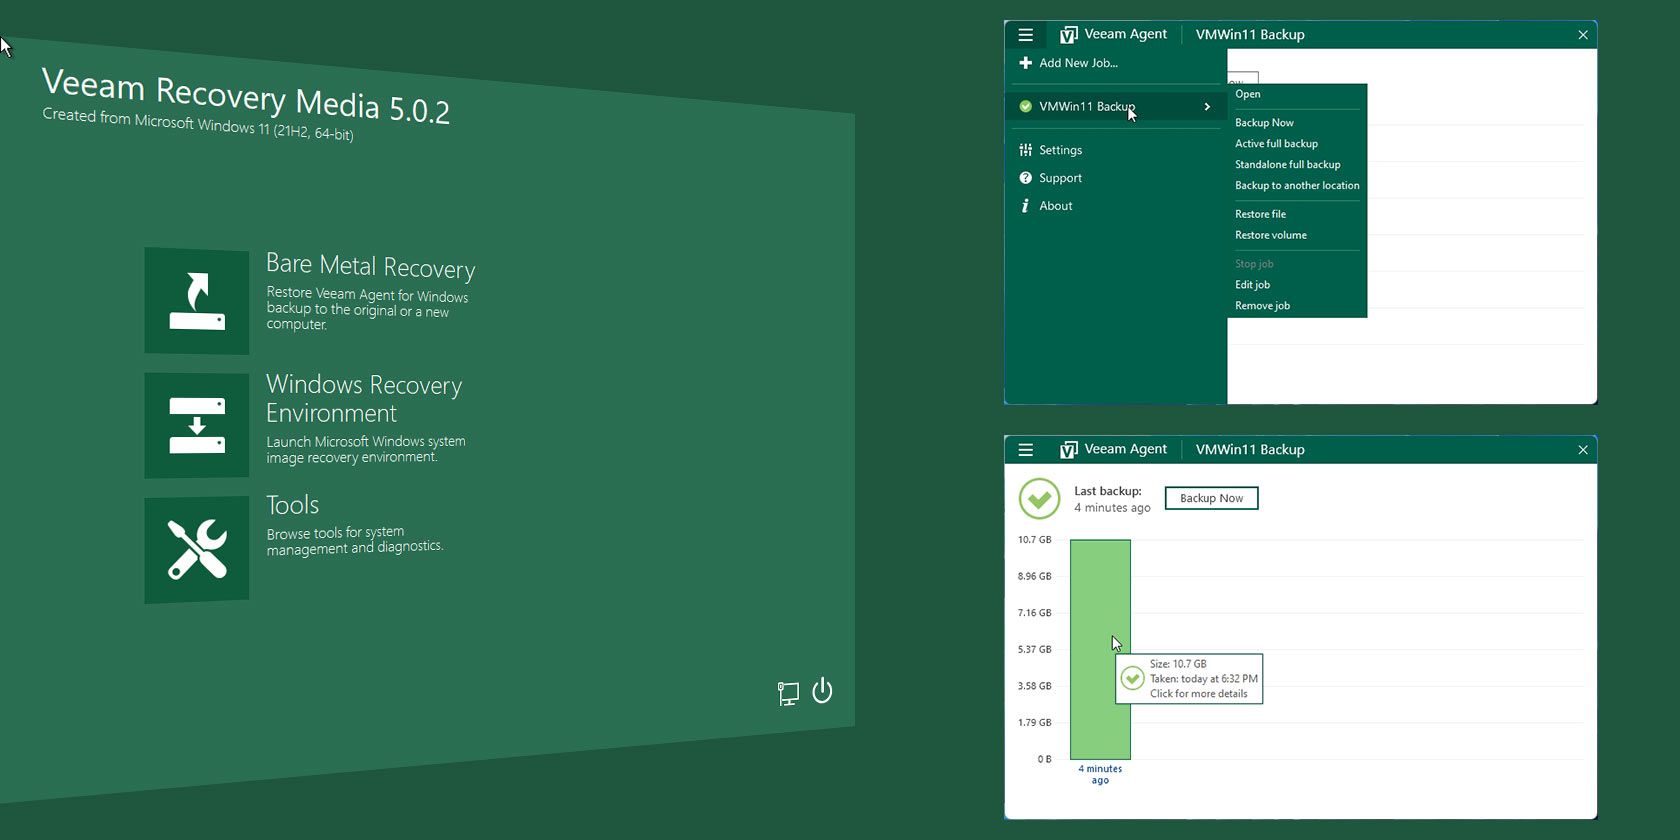Click the large green Last backup checkmark icon

click(1039, 498)
